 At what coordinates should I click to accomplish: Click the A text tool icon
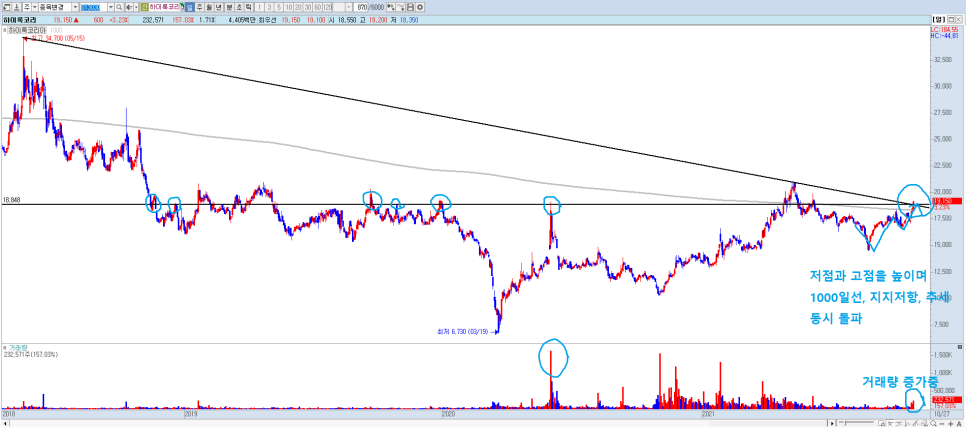[x=959, y=424]
